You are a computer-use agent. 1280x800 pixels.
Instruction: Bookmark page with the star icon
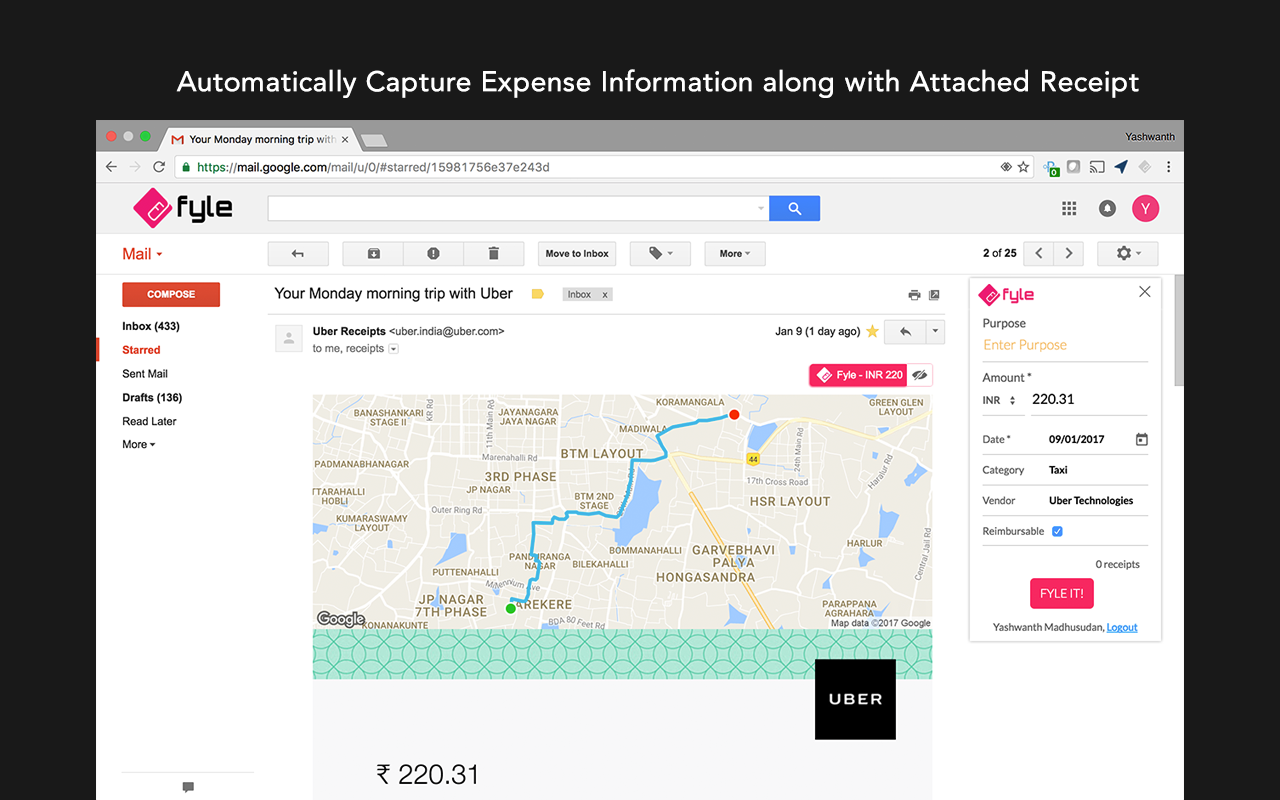pyautogui.click(x=1023, y=167)
